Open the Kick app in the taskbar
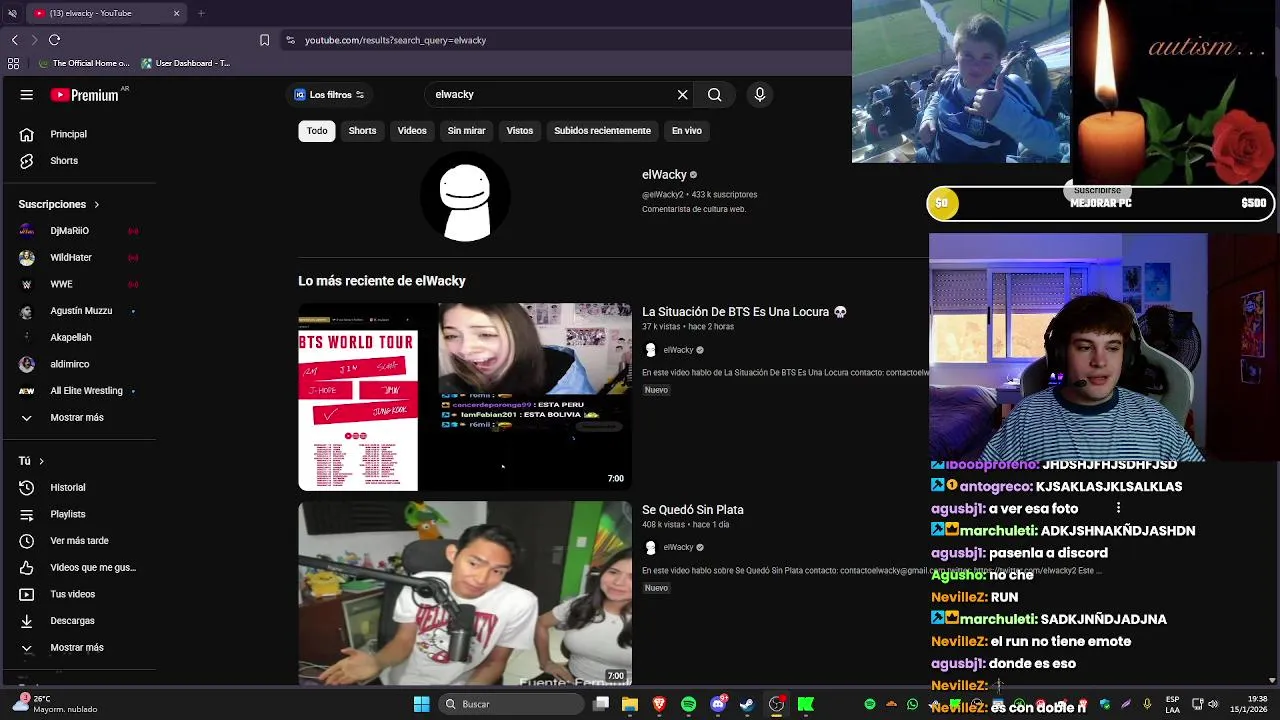Viewport: 1280px width, 720px height. click(x=806, y=704)
